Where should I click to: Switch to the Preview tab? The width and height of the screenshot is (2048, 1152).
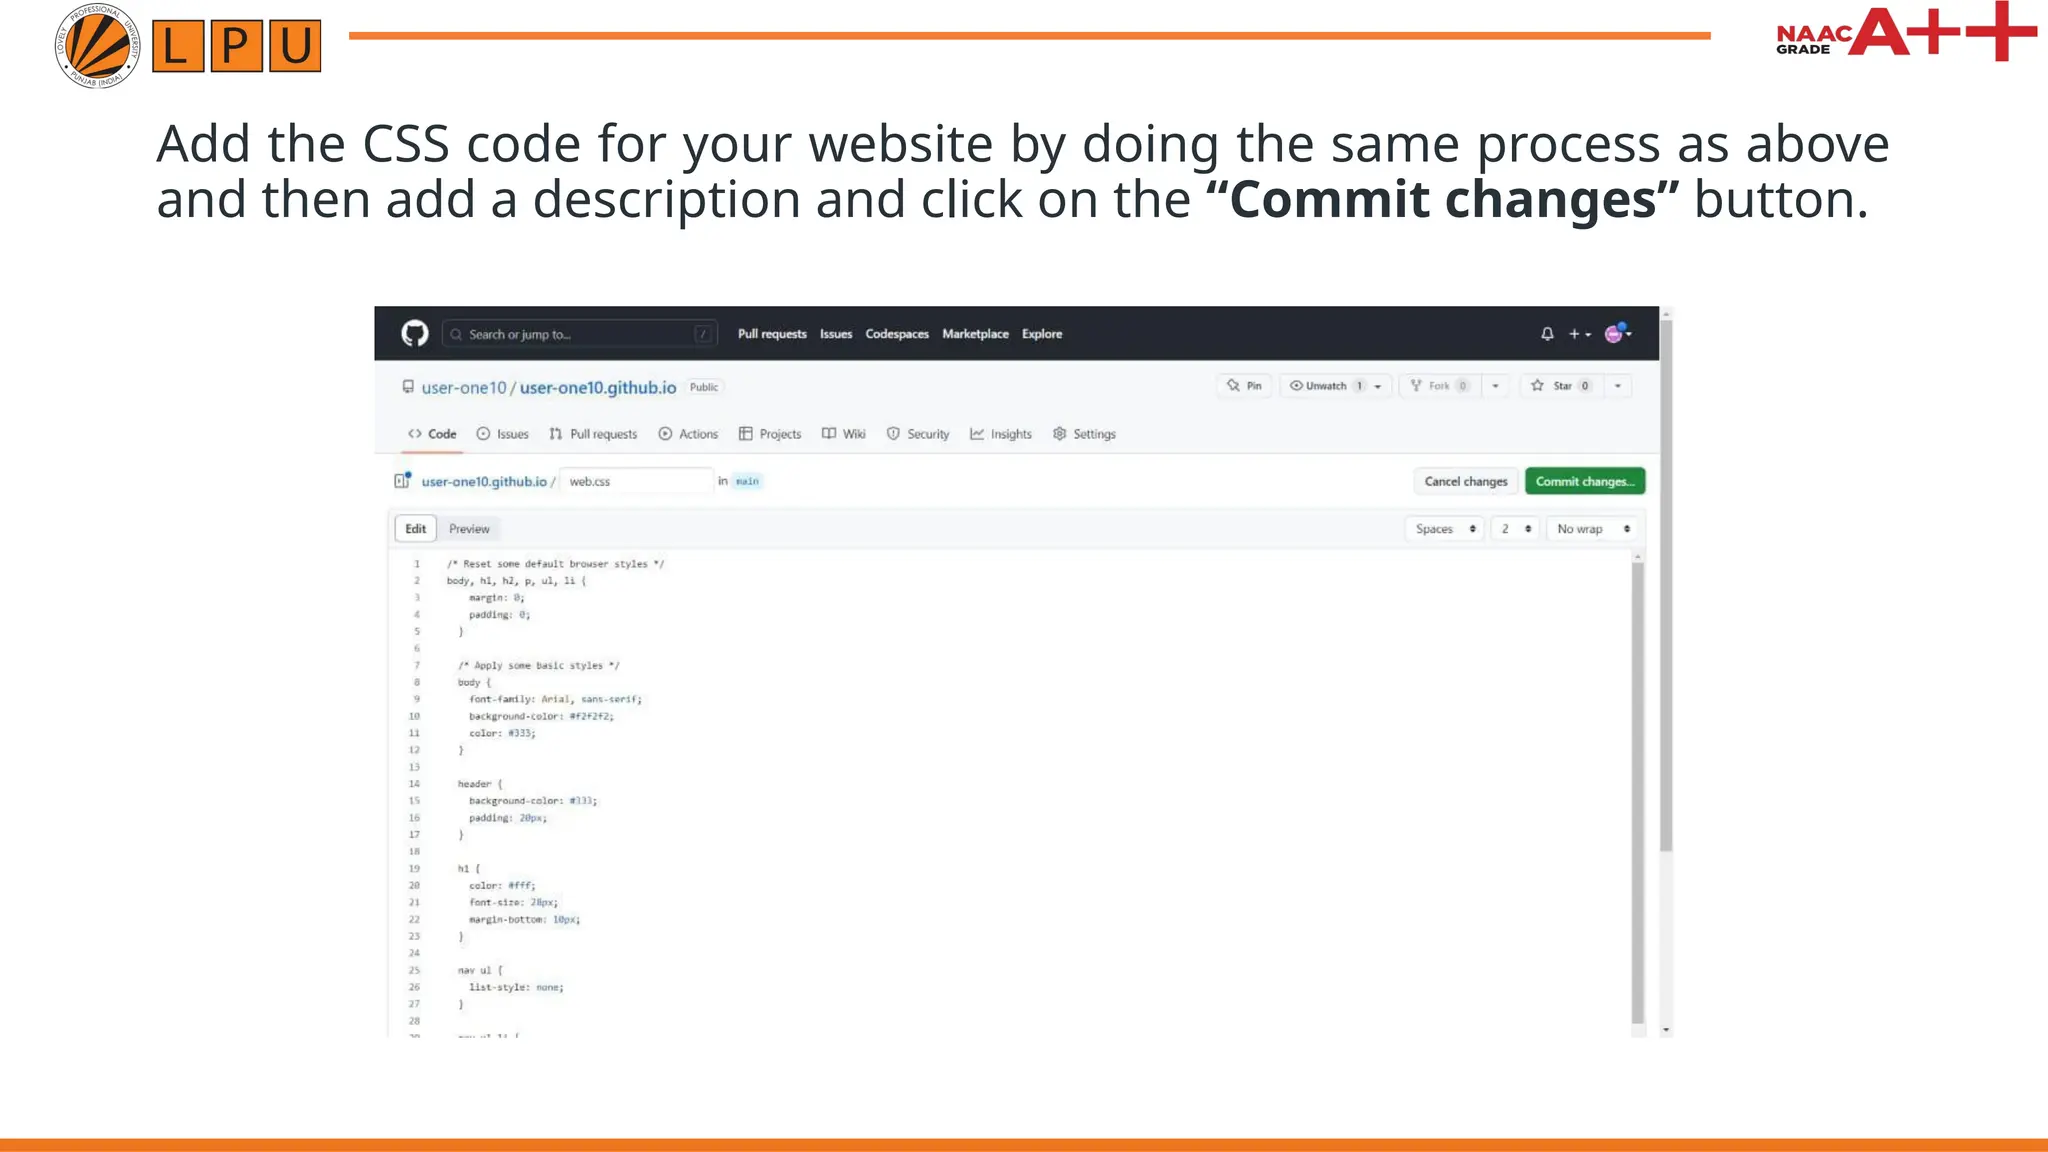pyautogui.click(x=469, y=528)
